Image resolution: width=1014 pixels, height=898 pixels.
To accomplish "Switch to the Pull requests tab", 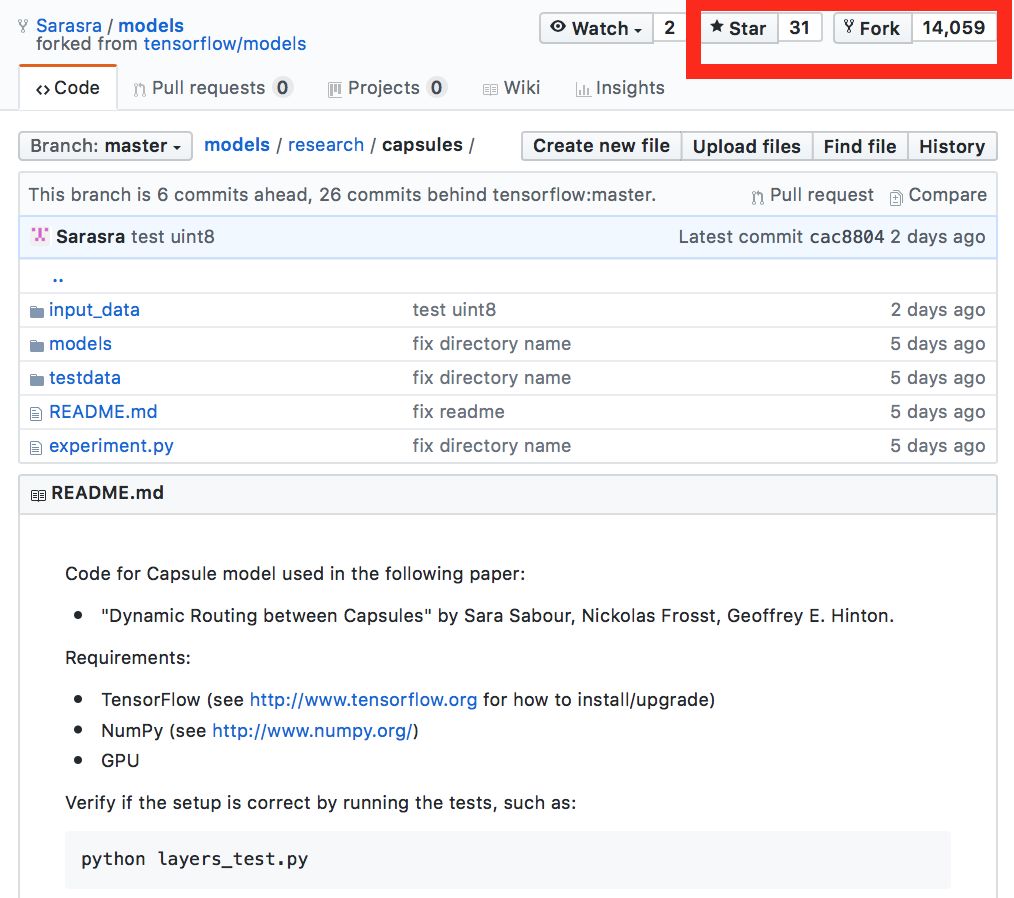I will tap(209, 88).
